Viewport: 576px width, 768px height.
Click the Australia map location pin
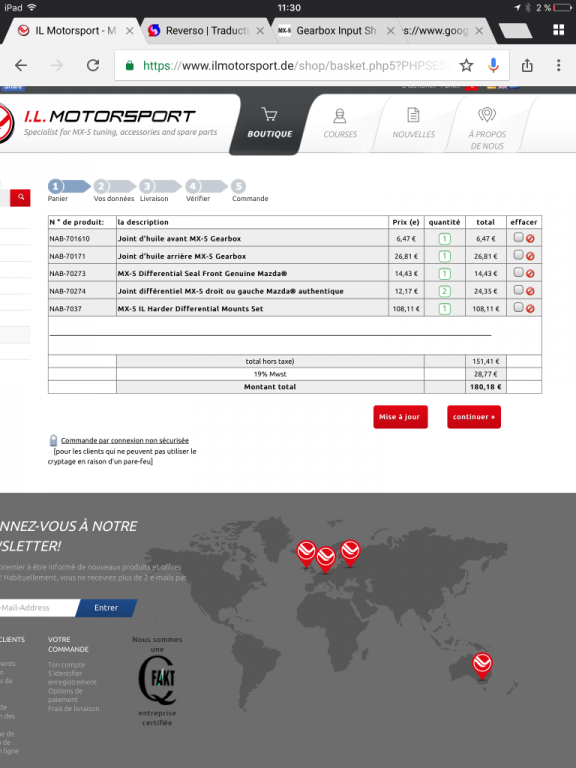482,665
